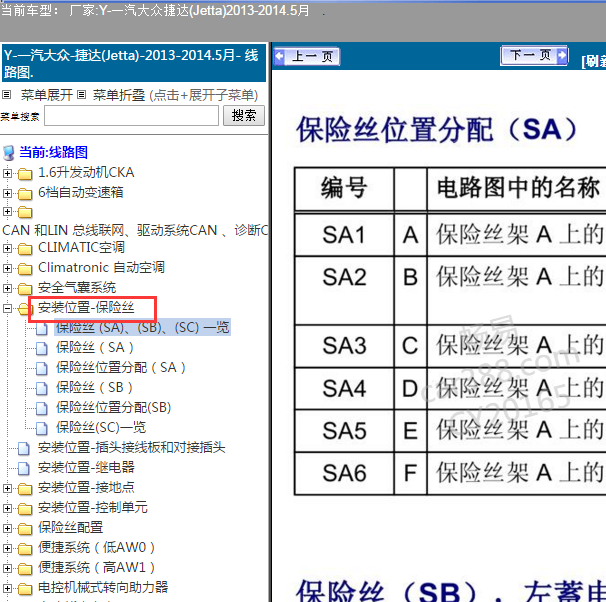Open the 保险丝(SC)一览 page

[101, 428]
